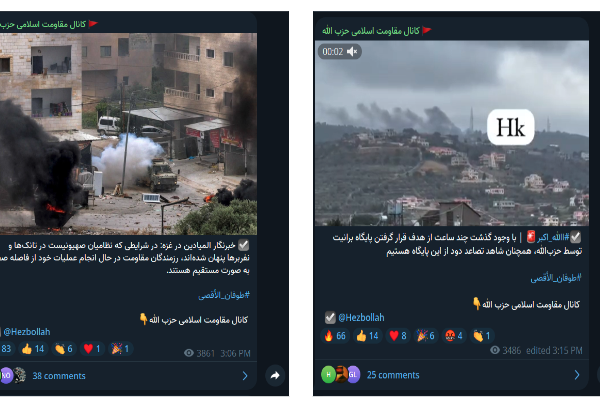Toggle party popper reaction on left post

[120, 349]
